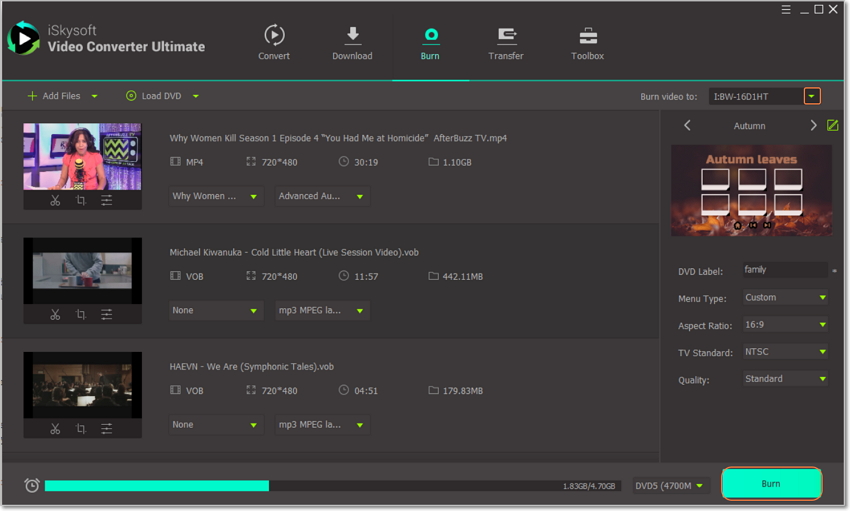
Task: Go to next DVD template arrow
Action: click(813, 126)
